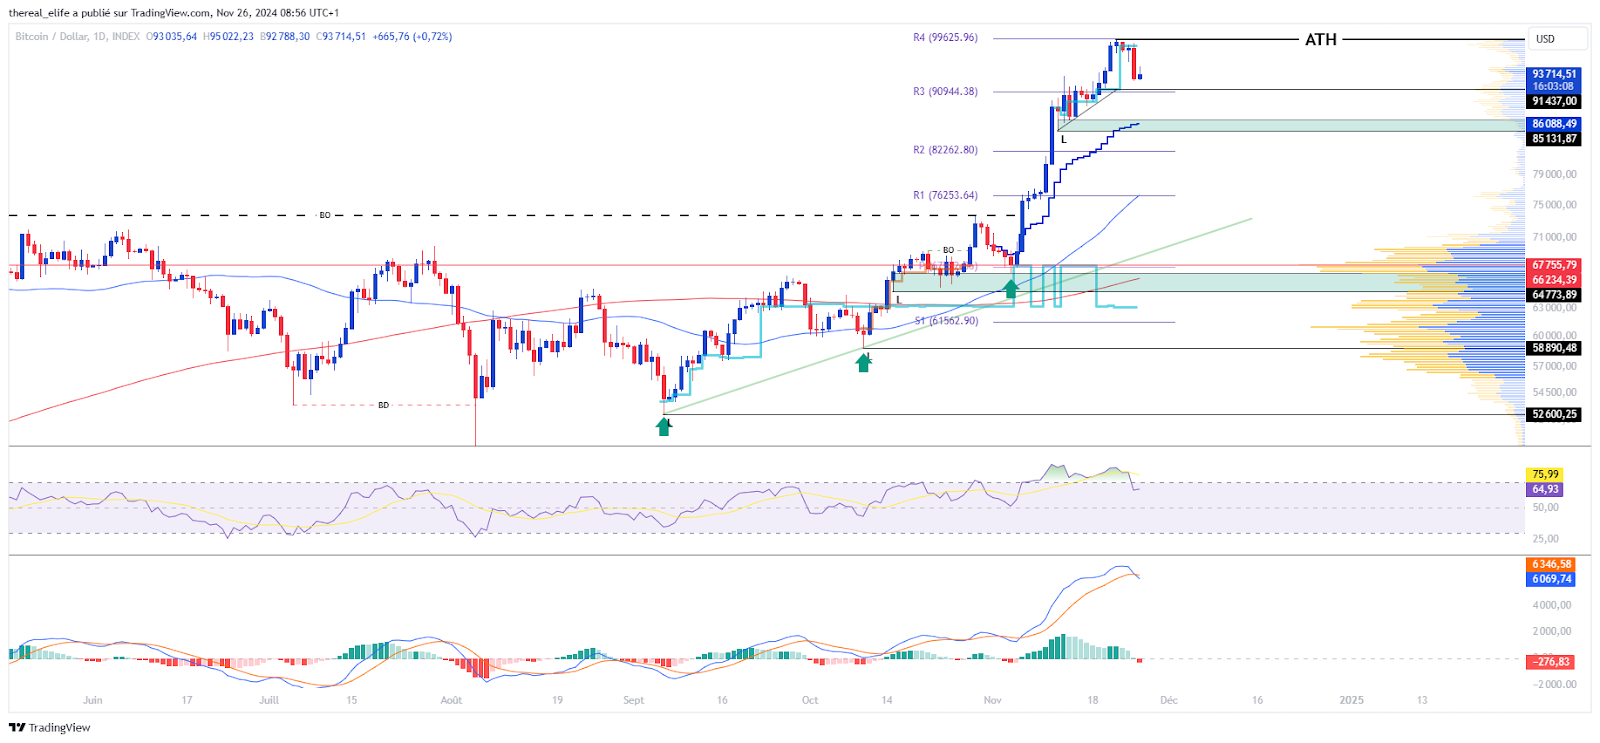
Task: Click the 52600,25 horizontal line label
Action: coord(1554,414)
